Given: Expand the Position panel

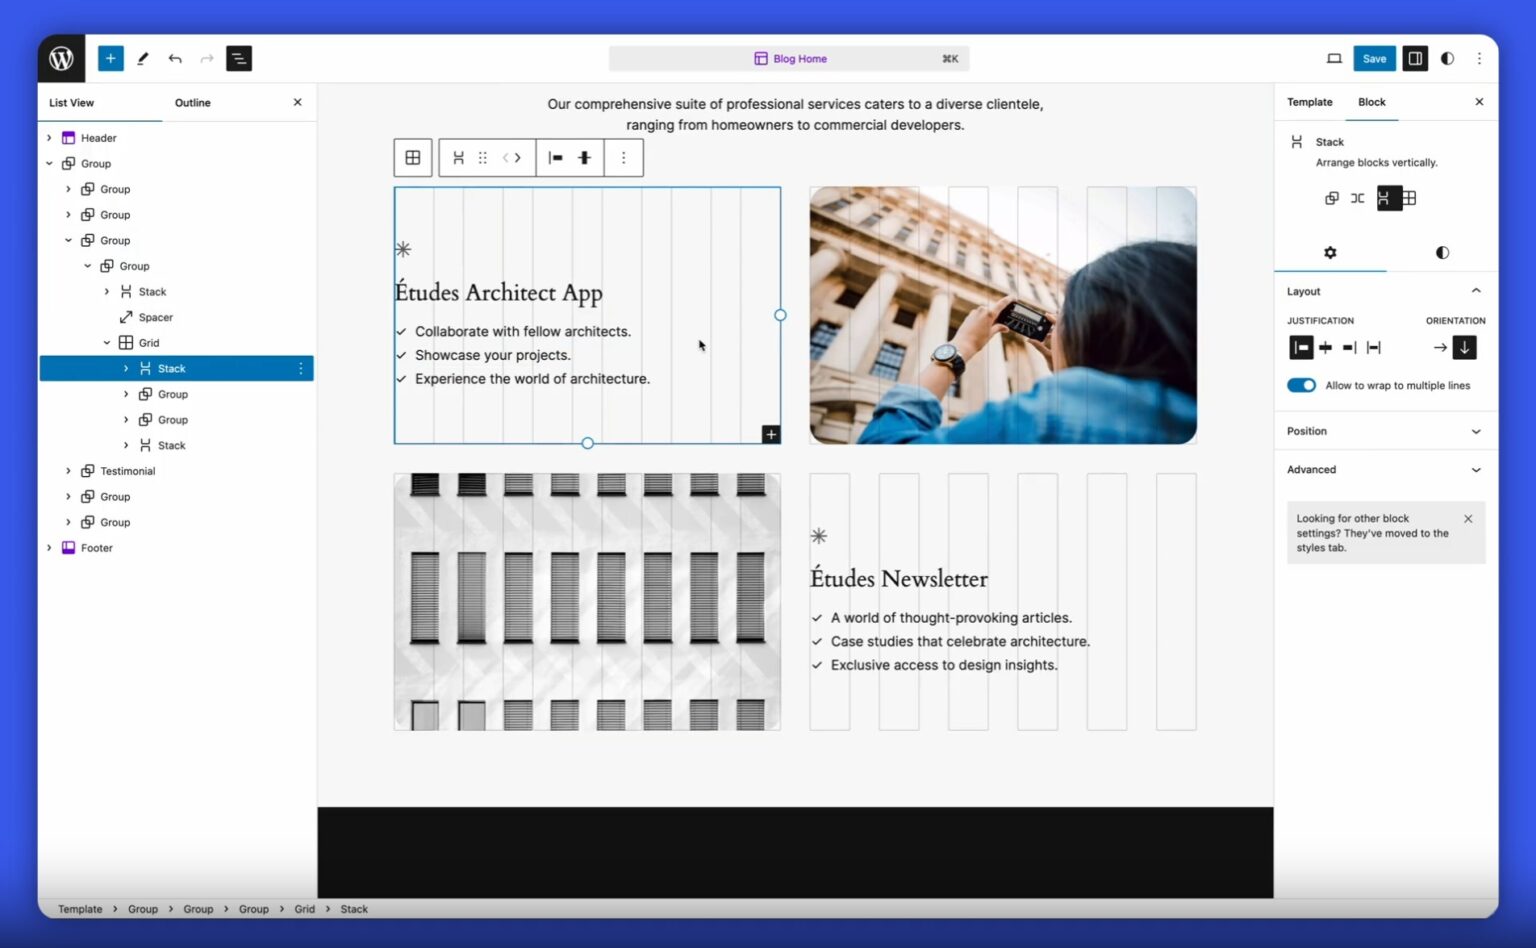Looking at the screenshot, I should pyautogui.click(x=1384, y=432).
